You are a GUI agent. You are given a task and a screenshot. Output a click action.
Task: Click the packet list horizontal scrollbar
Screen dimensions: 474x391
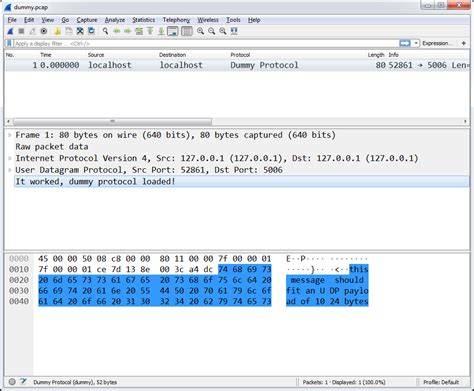point(112,121)
